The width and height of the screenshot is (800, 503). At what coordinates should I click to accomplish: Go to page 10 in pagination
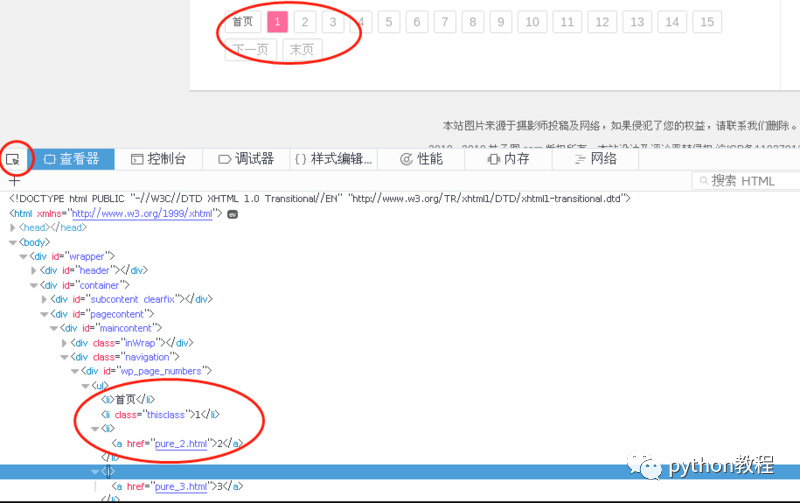point(532,22)
